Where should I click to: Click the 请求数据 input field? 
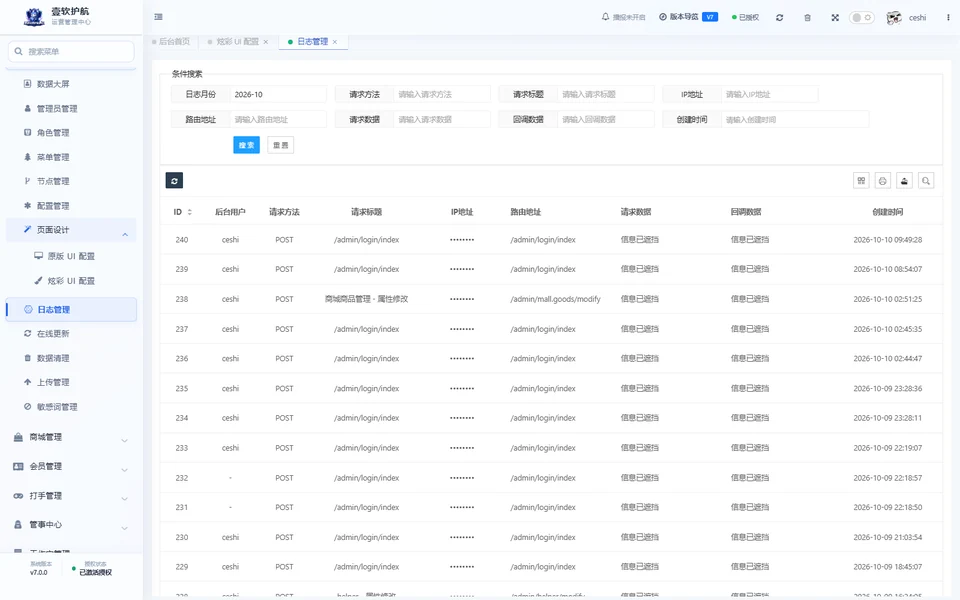pyautogui.click(x=441, y=119)
